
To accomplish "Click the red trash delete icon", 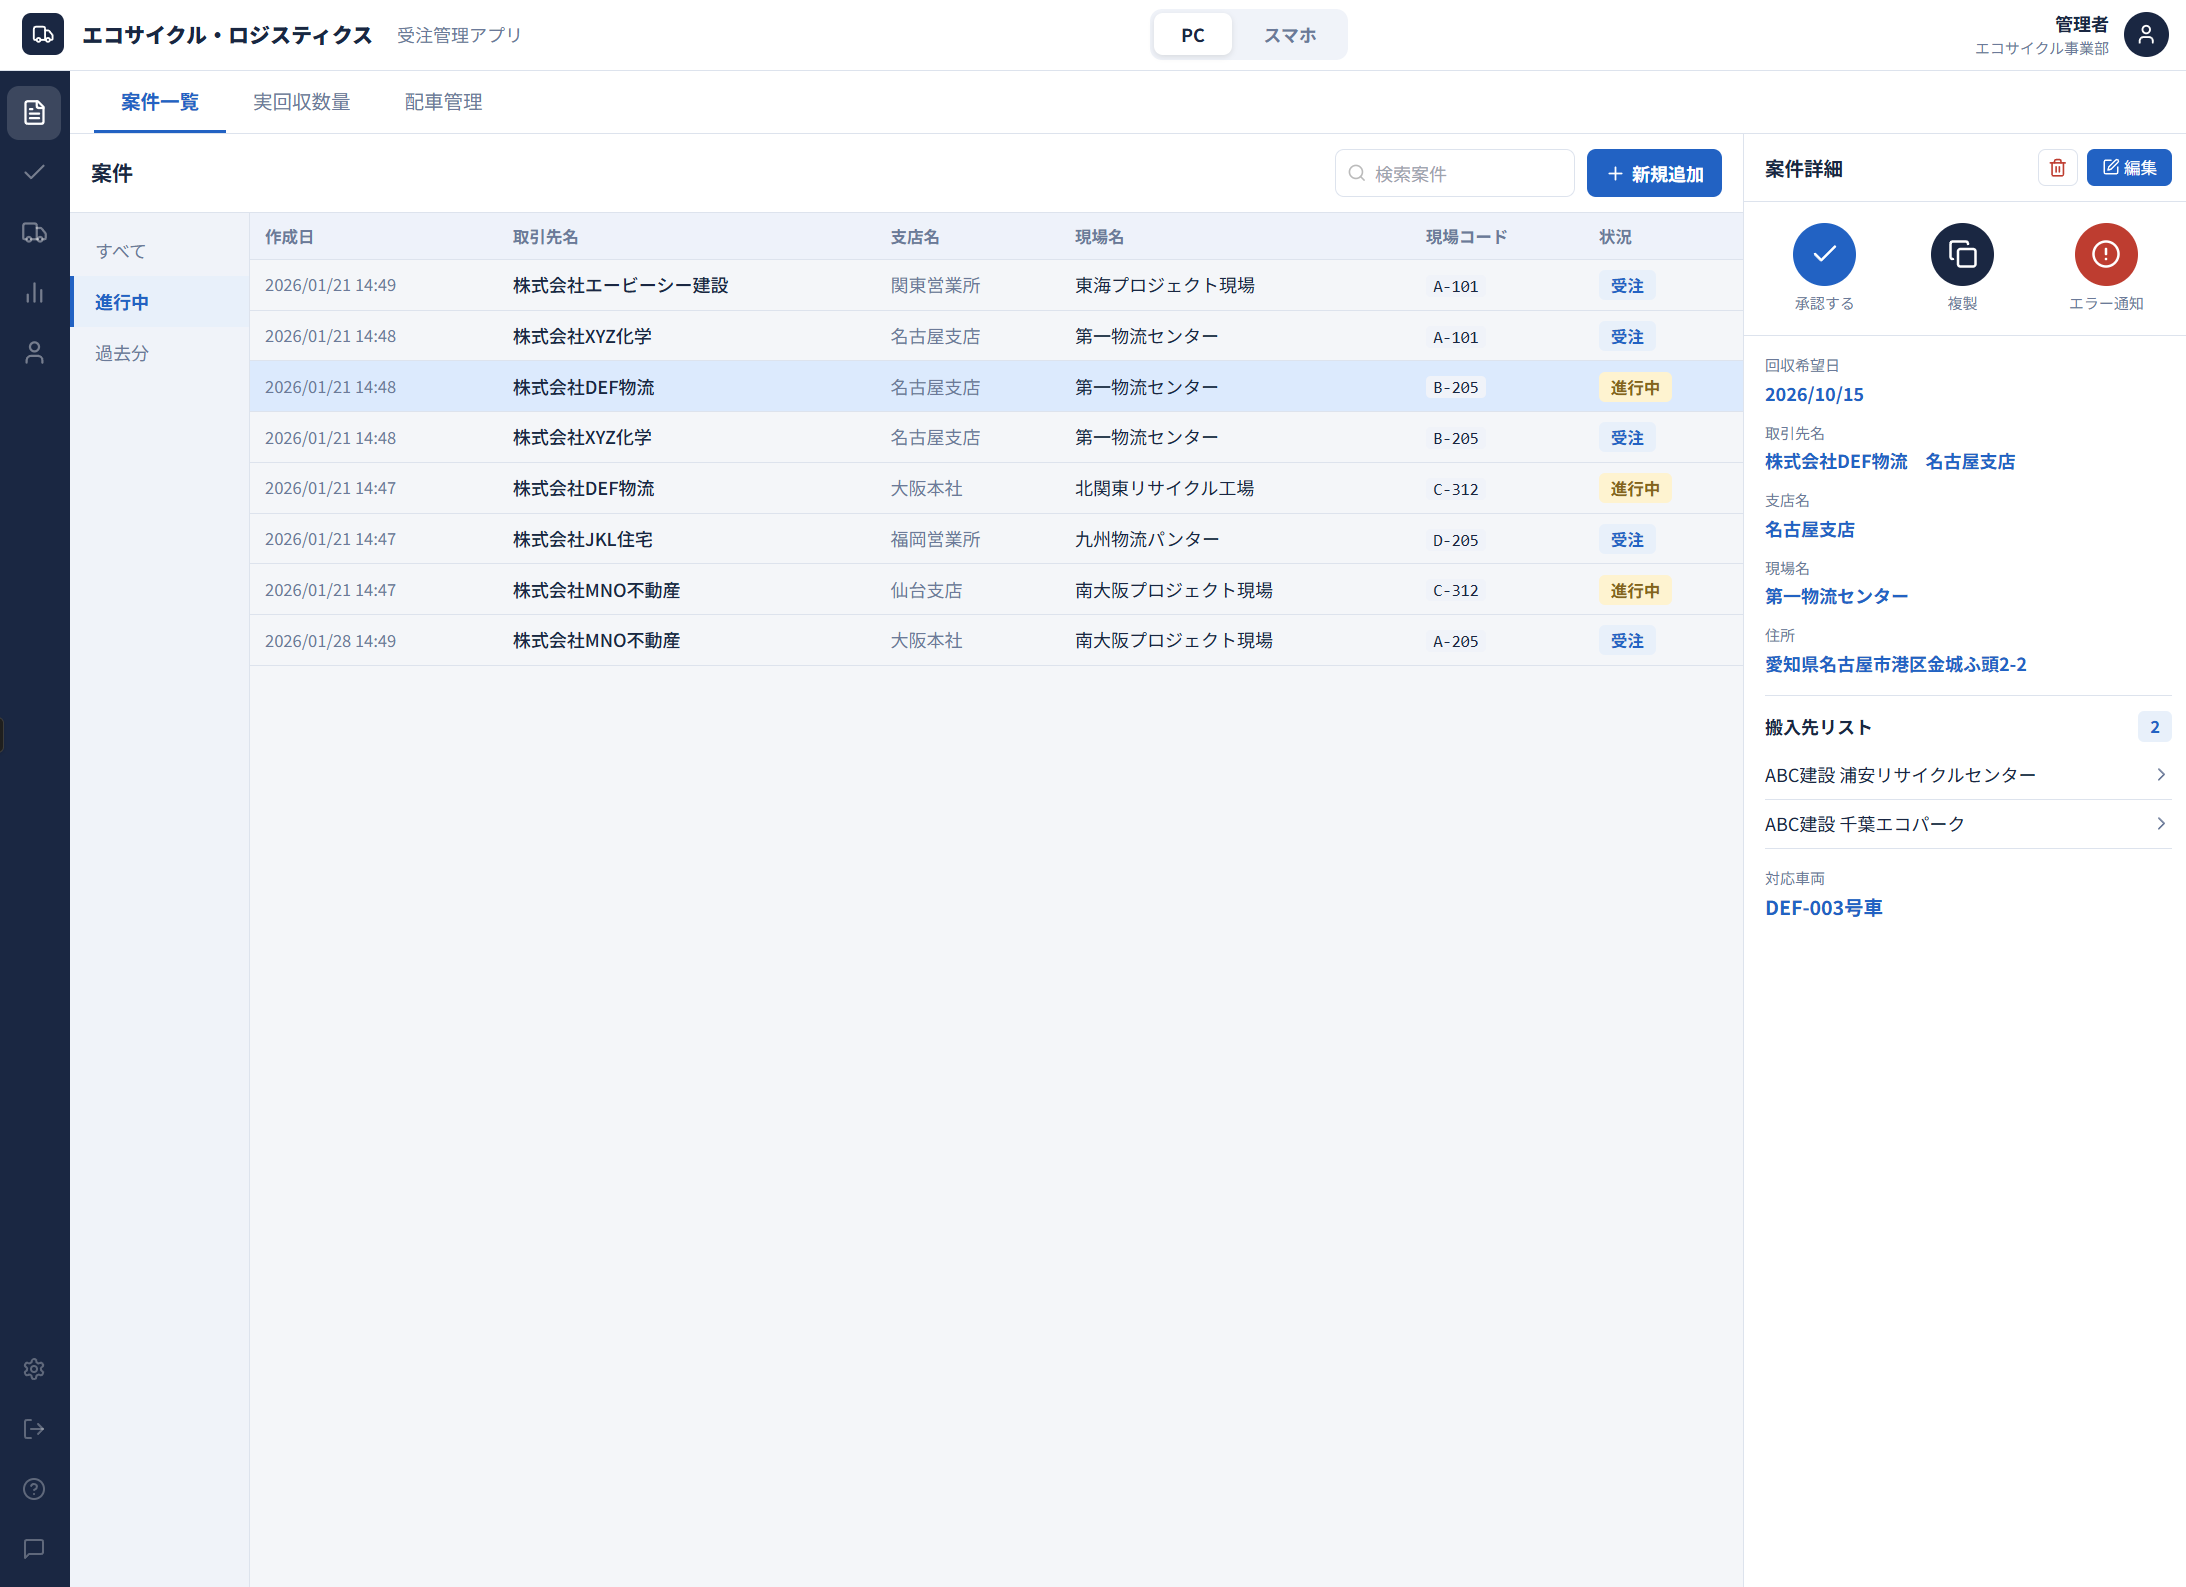I will [2058, 168].
